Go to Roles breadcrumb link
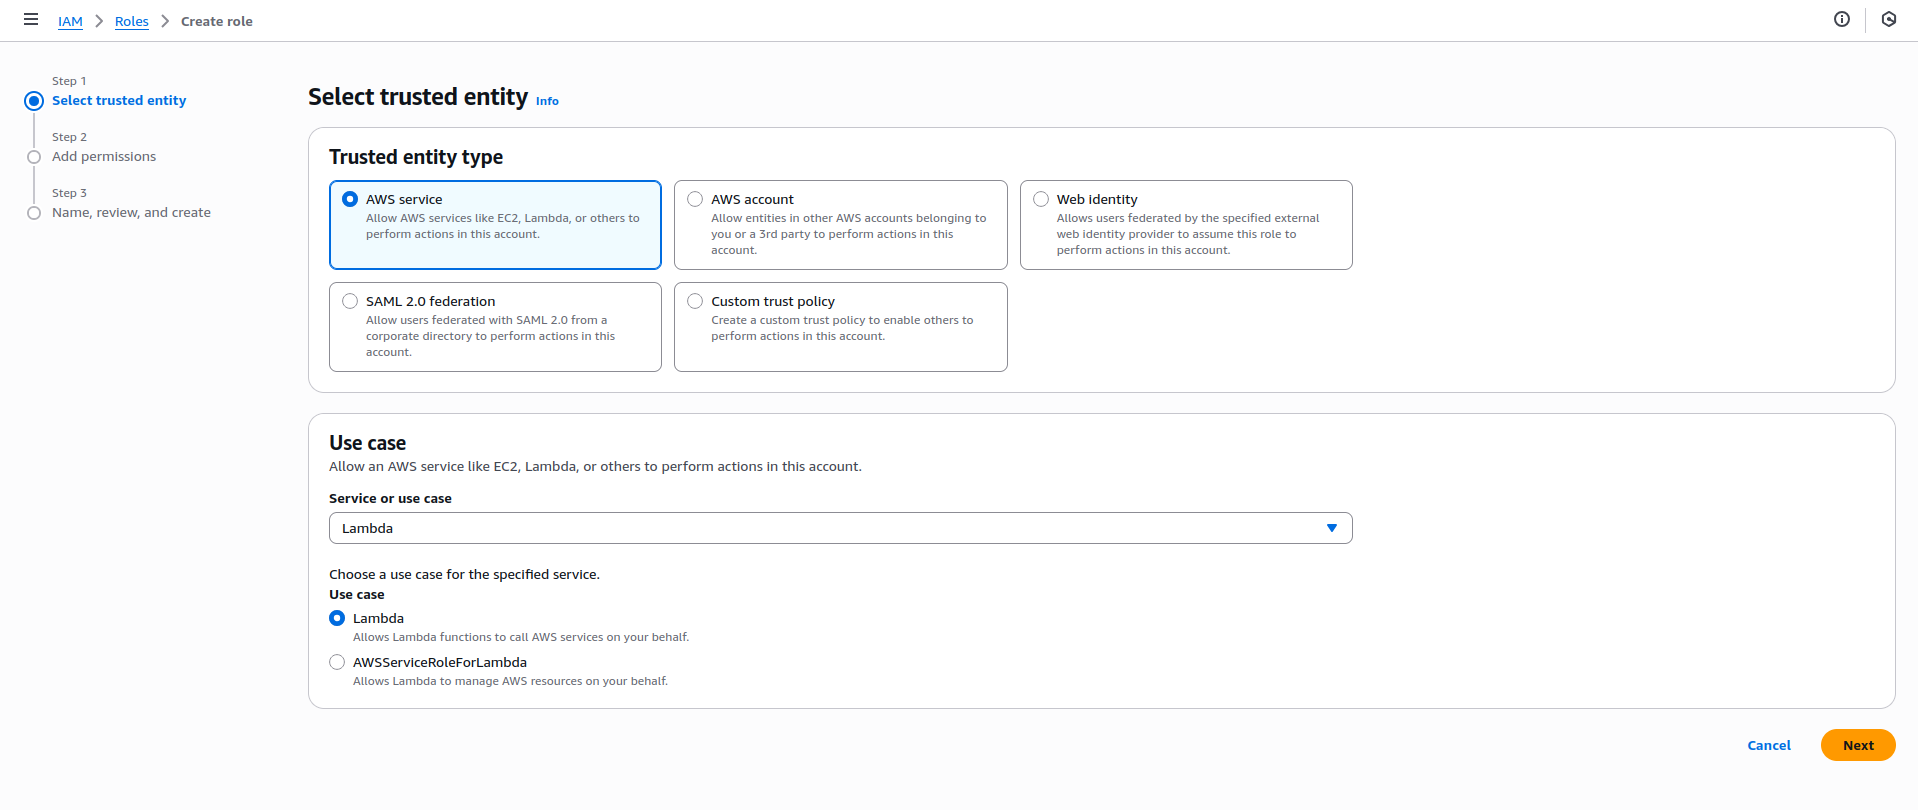The height and width of the screenshot is (810, 1918). pyautogui.click(x=132, y=21)
